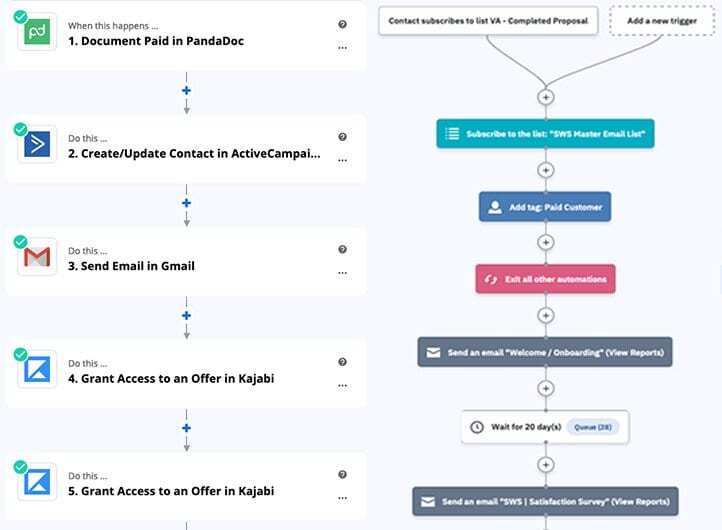Open the Contact subscribes to list trigger
Image resolution: width=722 pixels, height=530 pixels.
pos(488,21)
